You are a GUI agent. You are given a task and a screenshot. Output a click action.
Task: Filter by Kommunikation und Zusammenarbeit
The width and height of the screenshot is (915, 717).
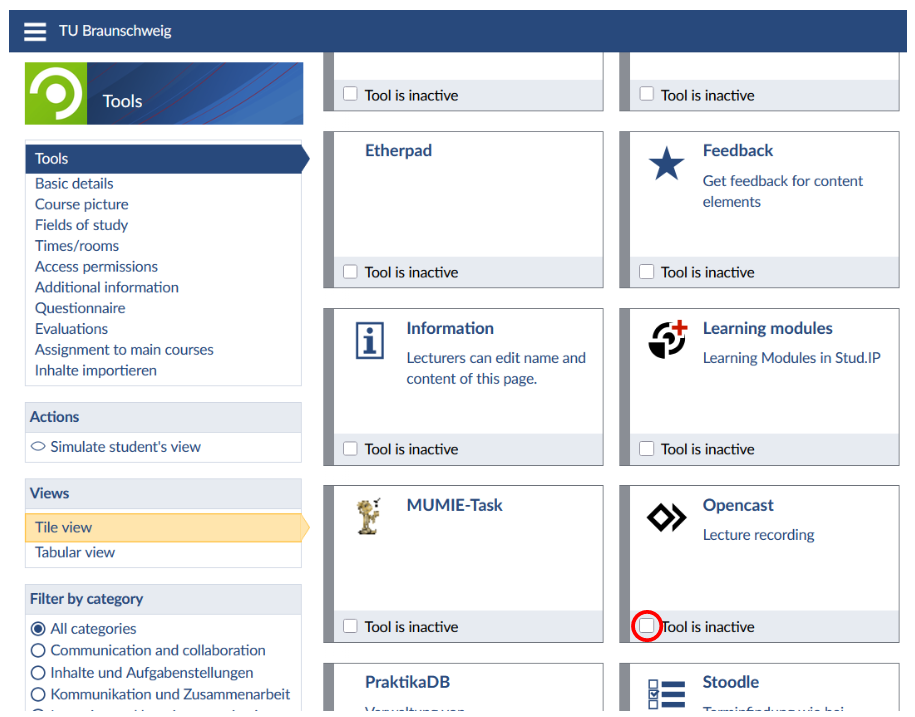(x=38, y=694)
